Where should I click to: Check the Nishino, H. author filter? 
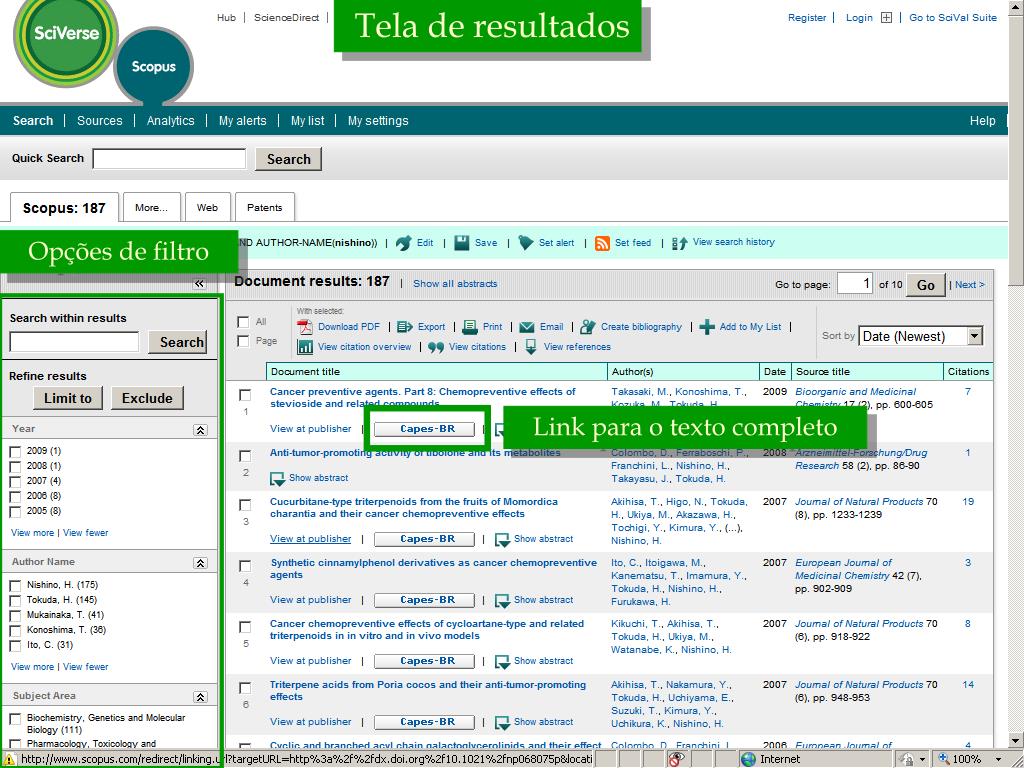pos(15,585)
